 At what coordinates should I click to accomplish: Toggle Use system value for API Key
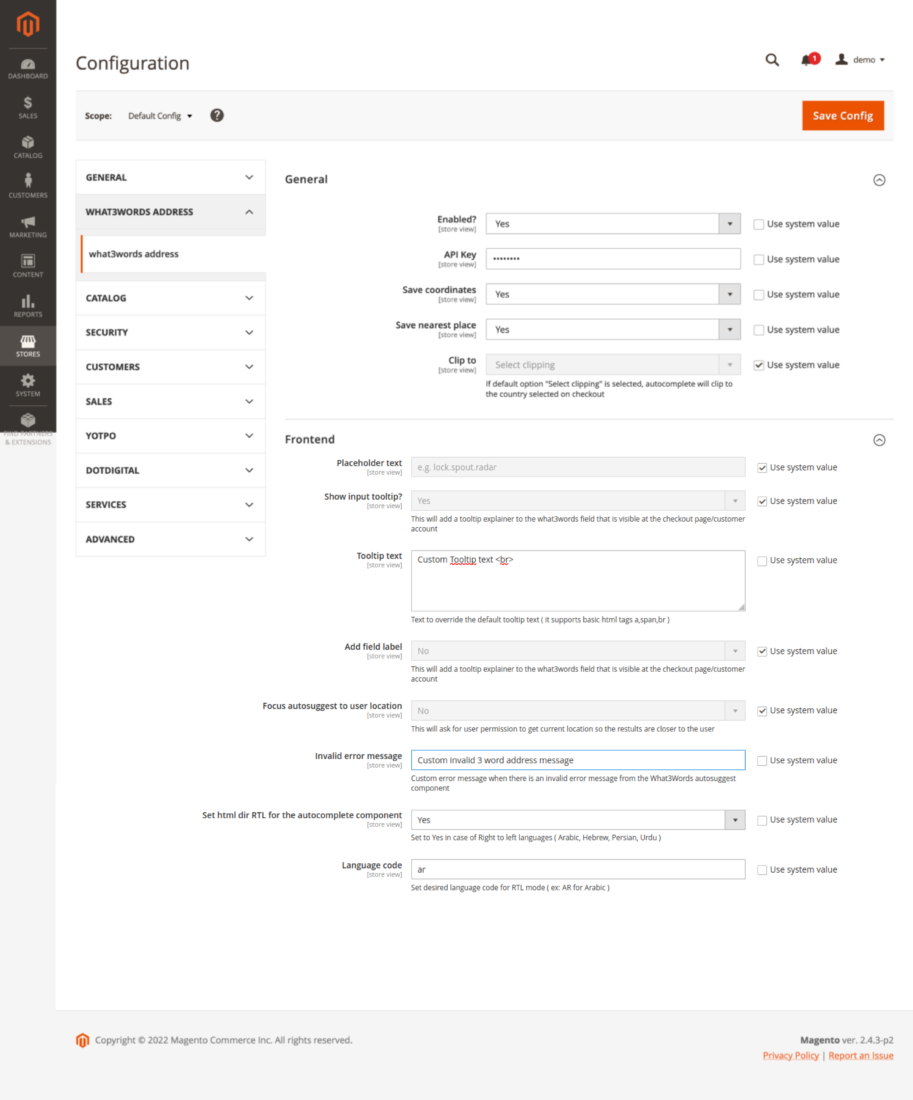759,260
